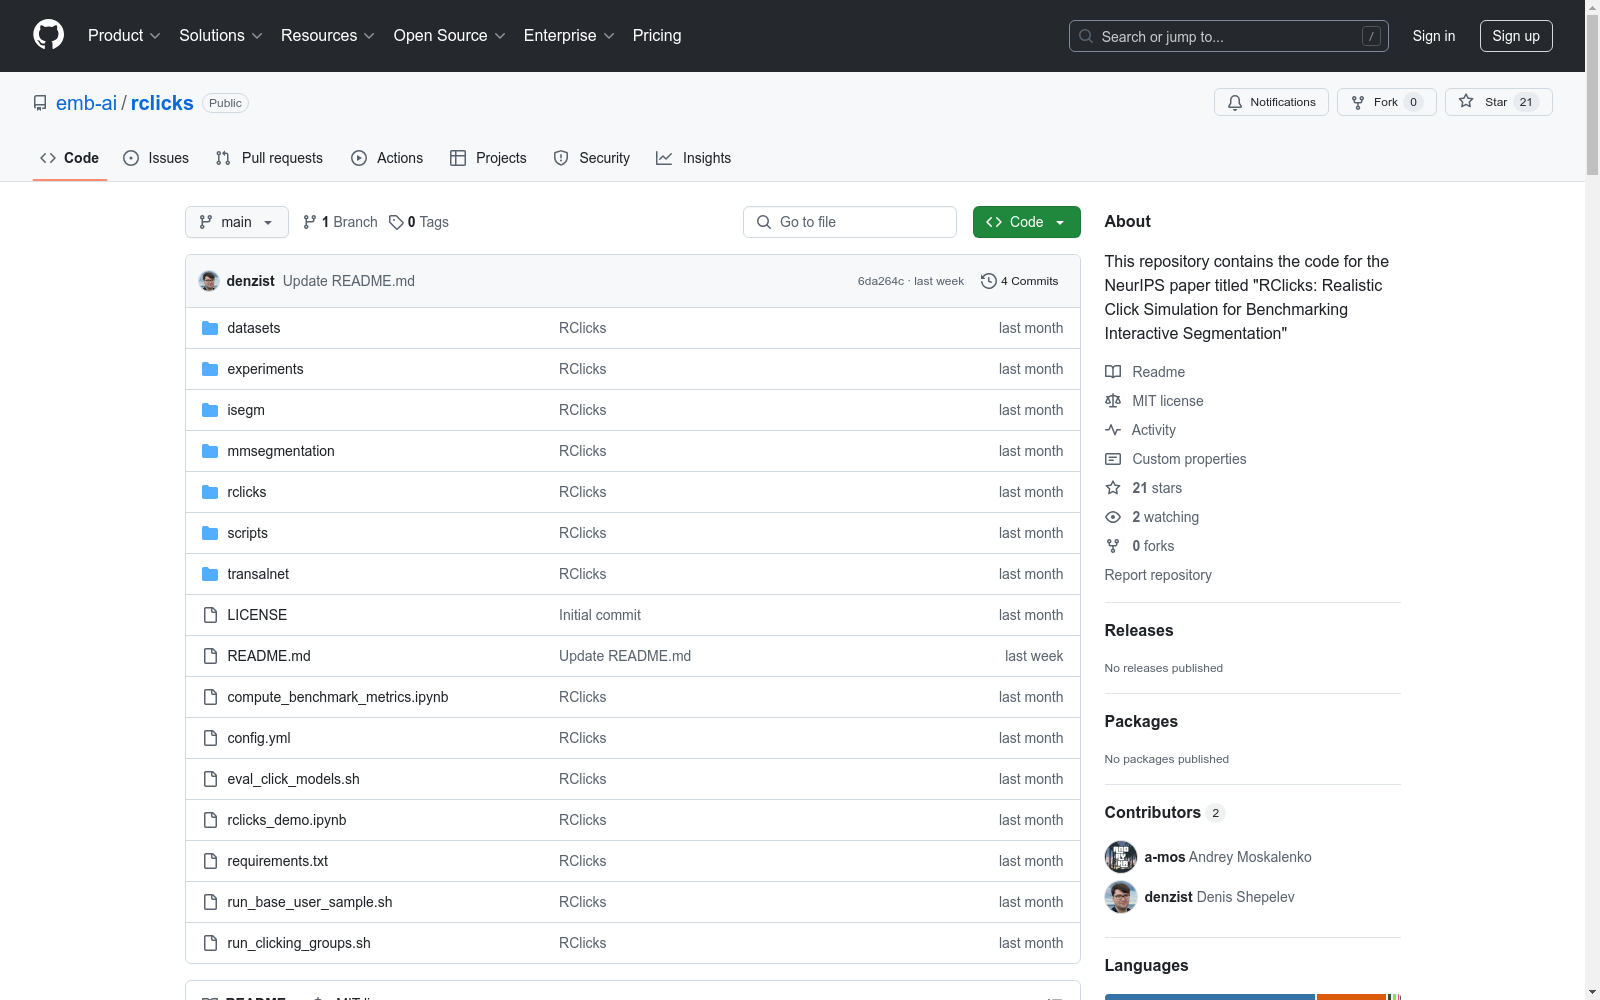Click the compute_benchmark_metrics.ipynb file icon
This screenshot has height=1000, width=1600.
click(x=210, y=697)
